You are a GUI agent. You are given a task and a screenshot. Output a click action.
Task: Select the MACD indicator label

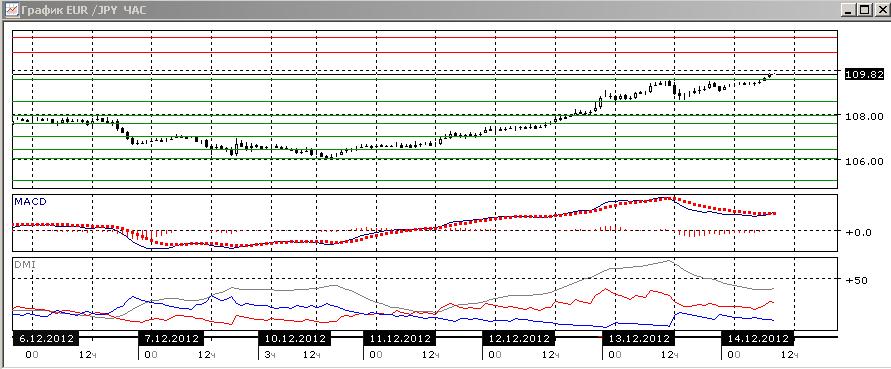(x=31, y=202)
